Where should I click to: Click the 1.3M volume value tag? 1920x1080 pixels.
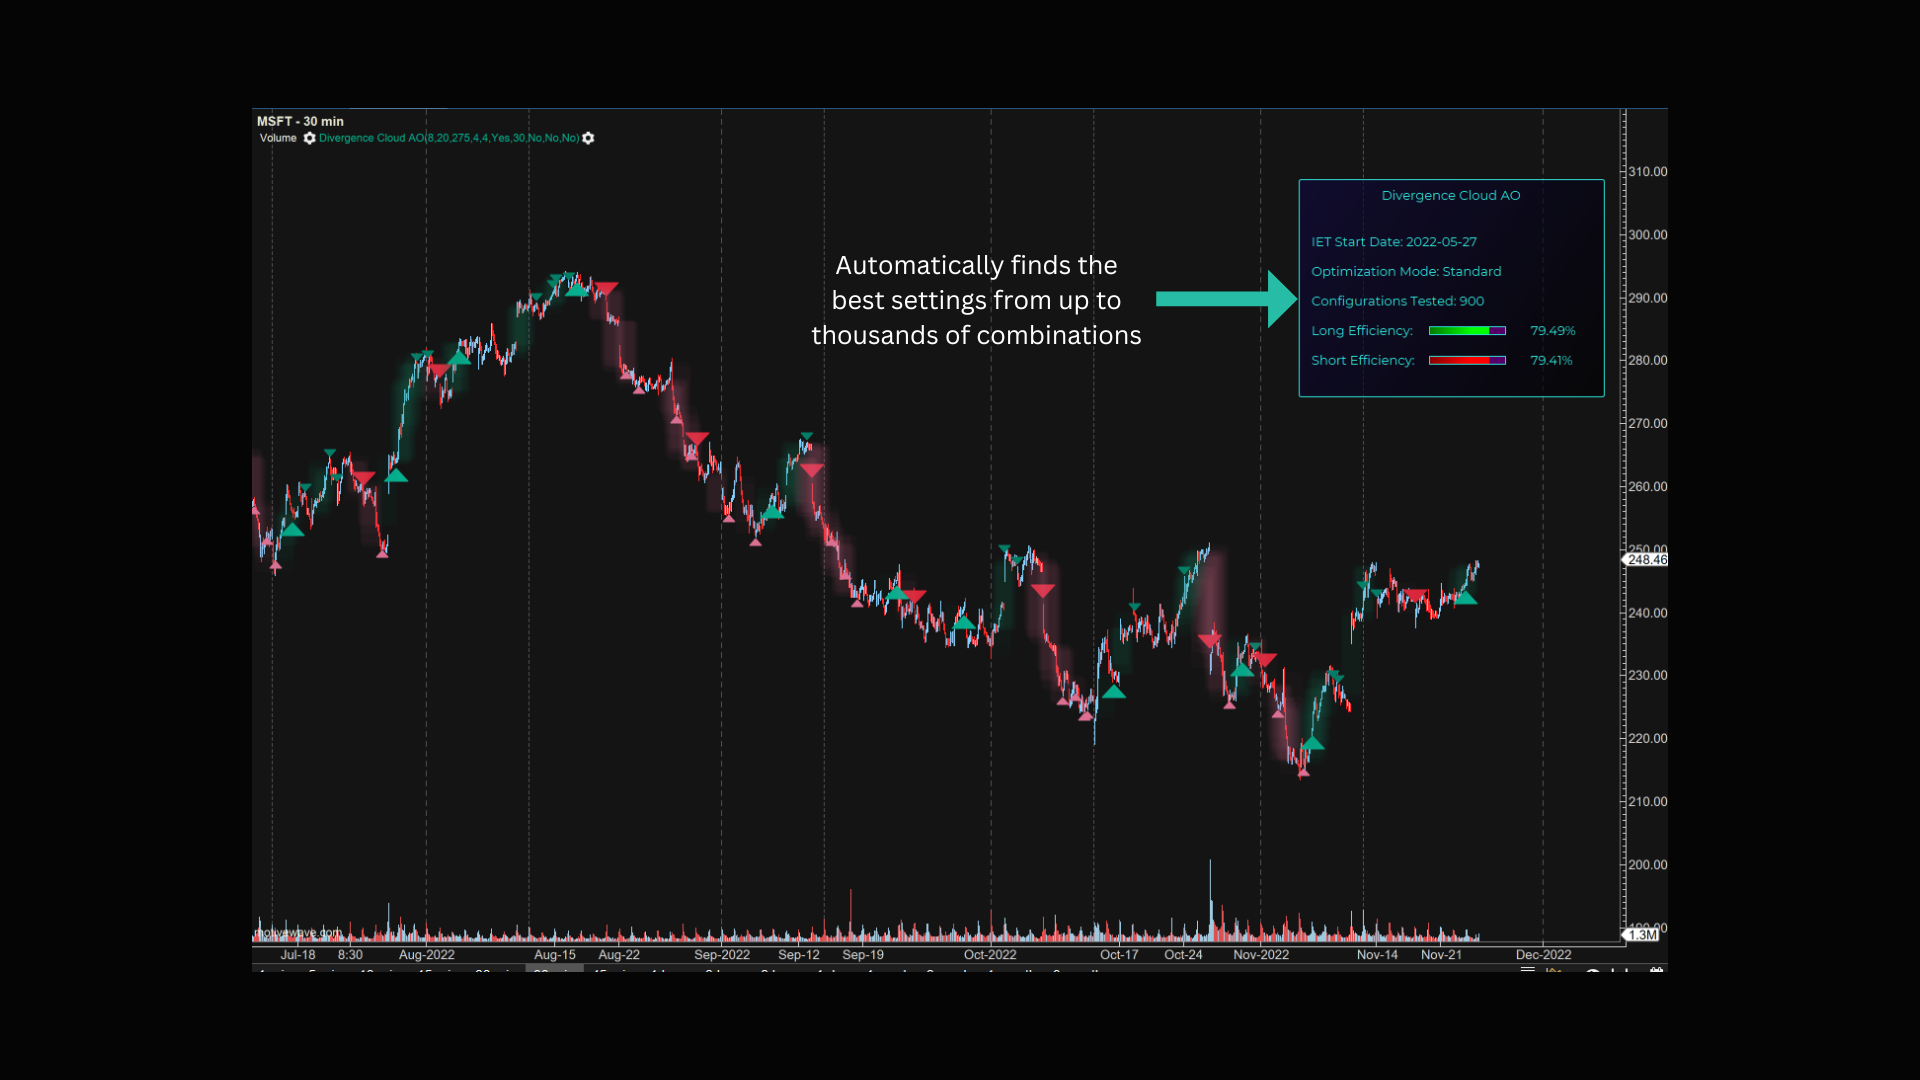tap(1641, 935)
